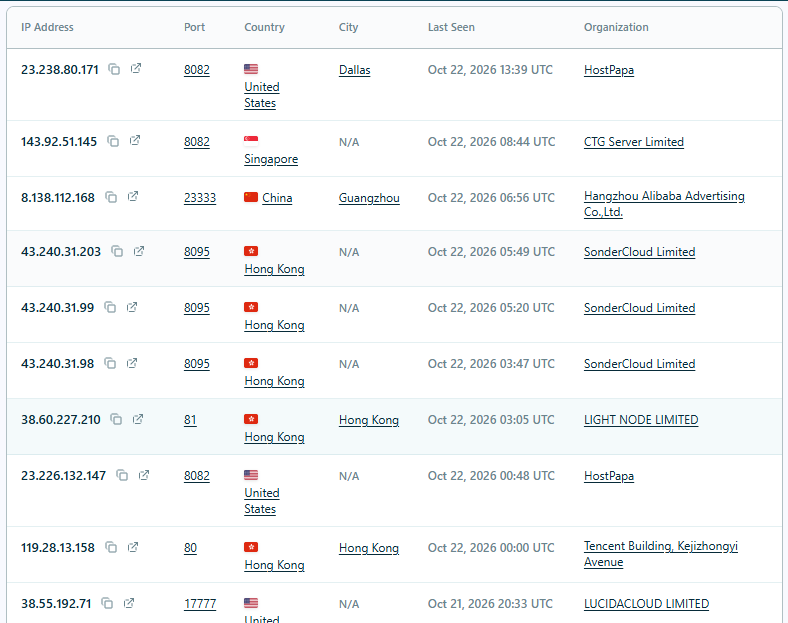The width and height of the screenshot is (788, 623).
Task: Open port 81 link
Action: [190, 420]
